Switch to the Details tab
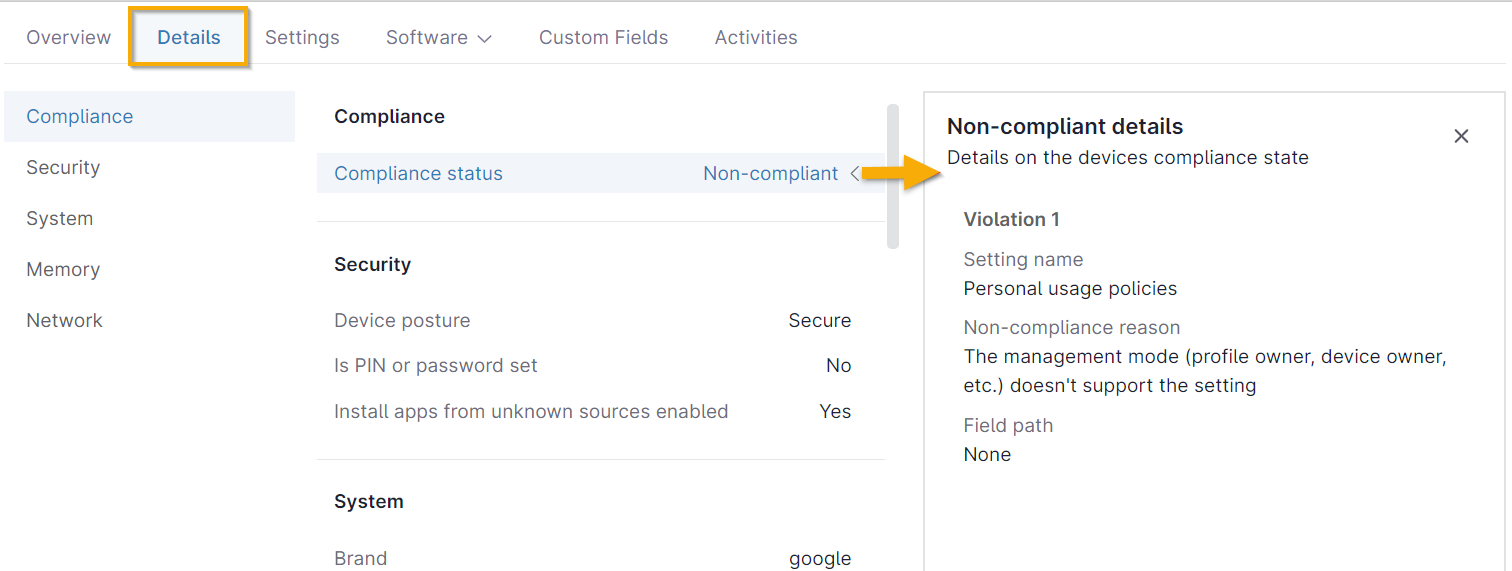This screenshot has width=1512, height=571. 188,37
